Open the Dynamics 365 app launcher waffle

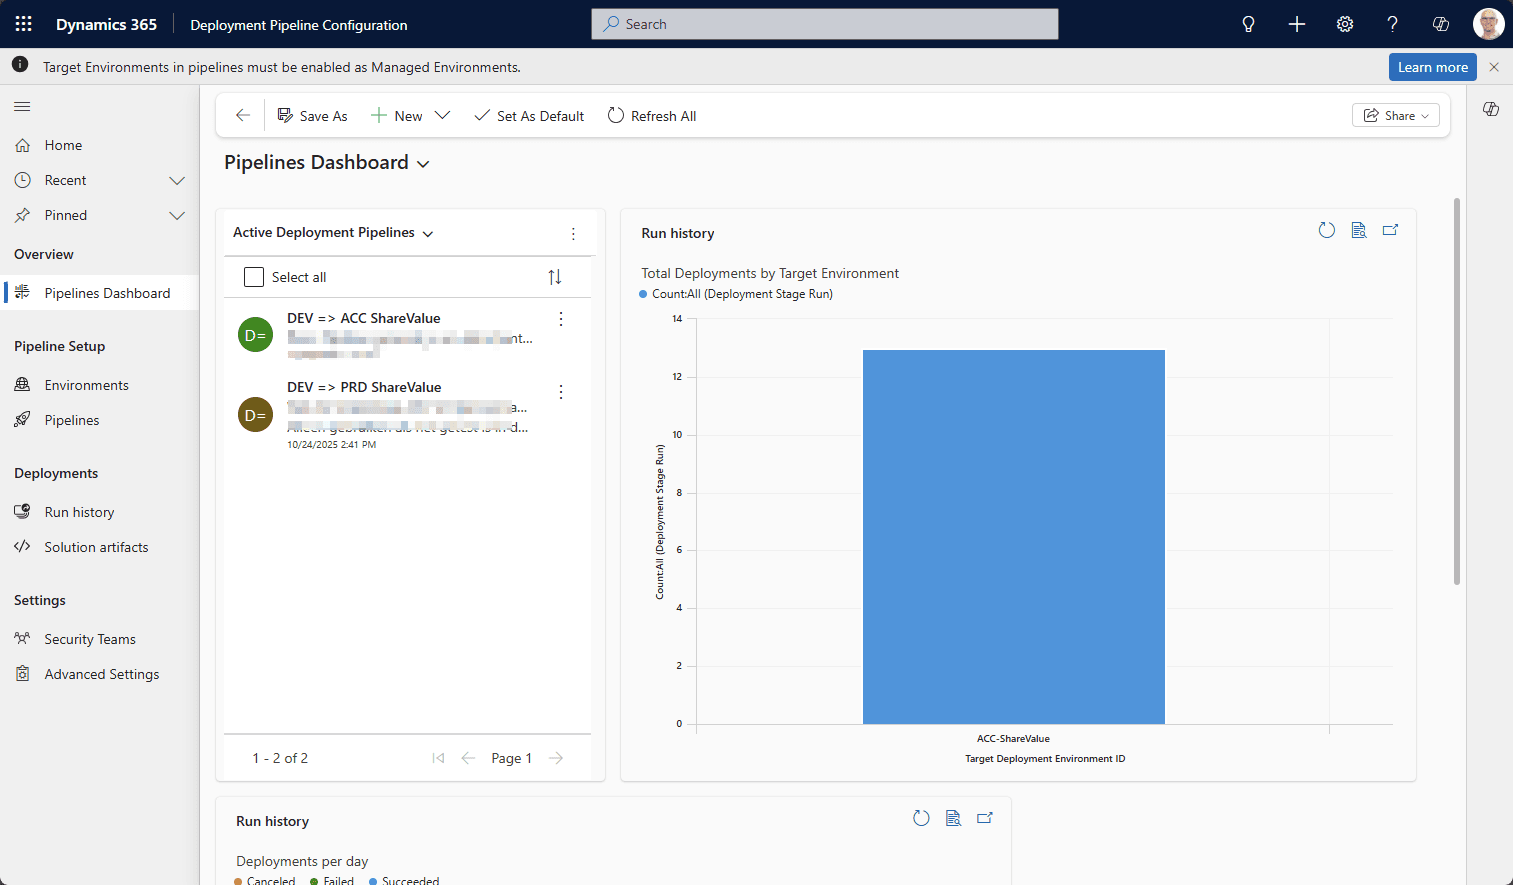(24, 24)
